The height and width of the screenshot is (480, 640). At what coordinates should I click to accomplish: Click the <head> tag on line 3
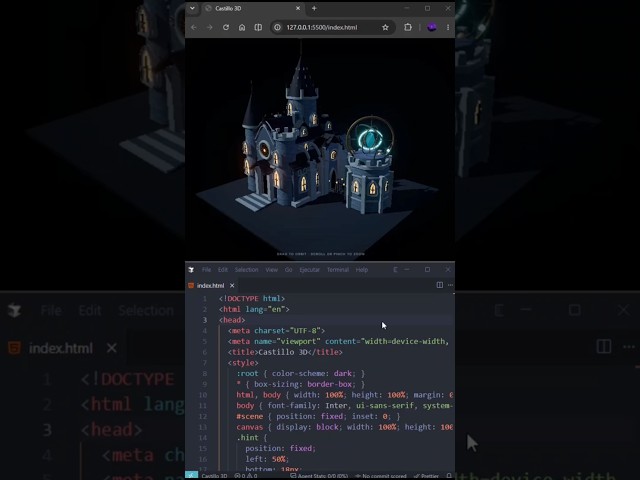(x=232, y=320)
